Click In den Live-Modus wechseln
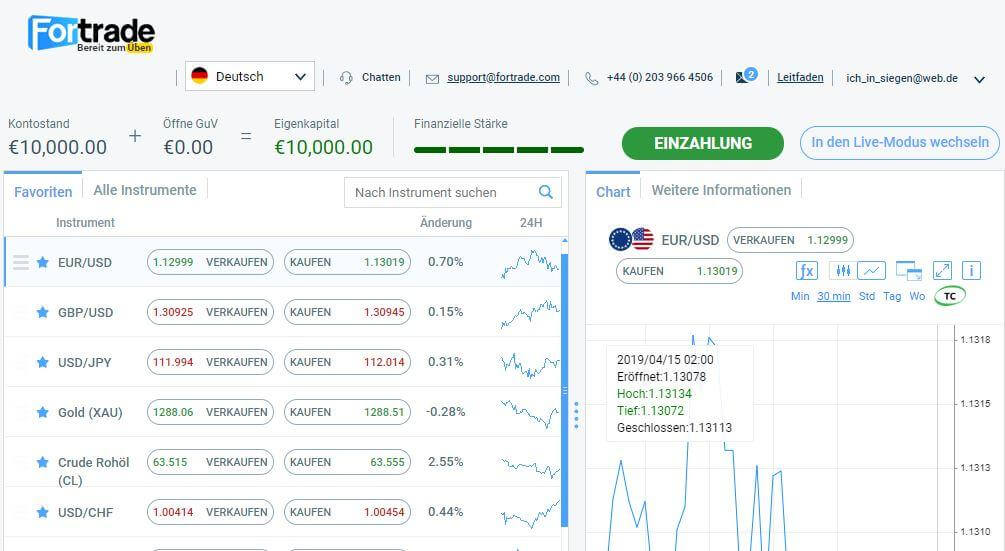This screenshot has width=1005, height=551. pos(900,142)
